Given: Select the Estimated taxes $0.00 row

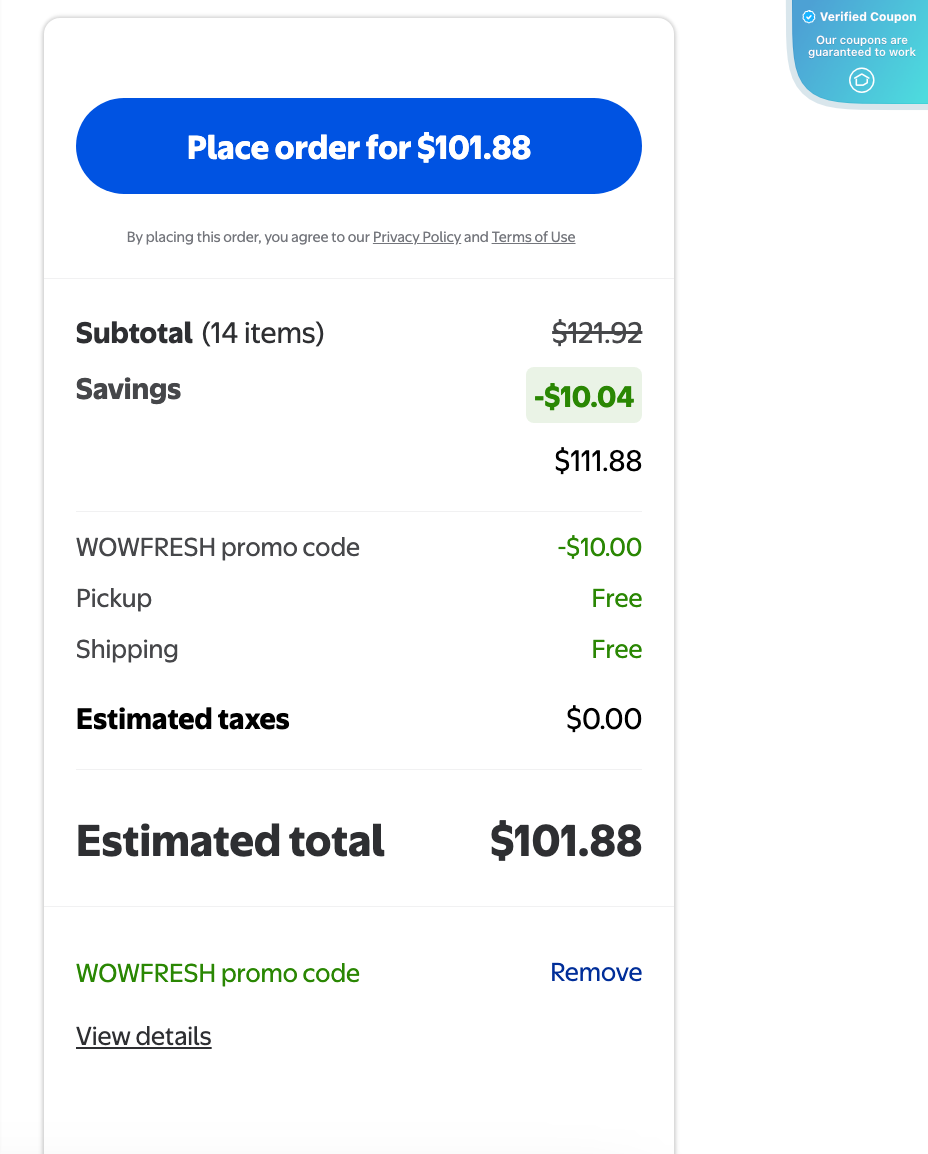Looking at the screenshot, I should (x=182, y=718).
